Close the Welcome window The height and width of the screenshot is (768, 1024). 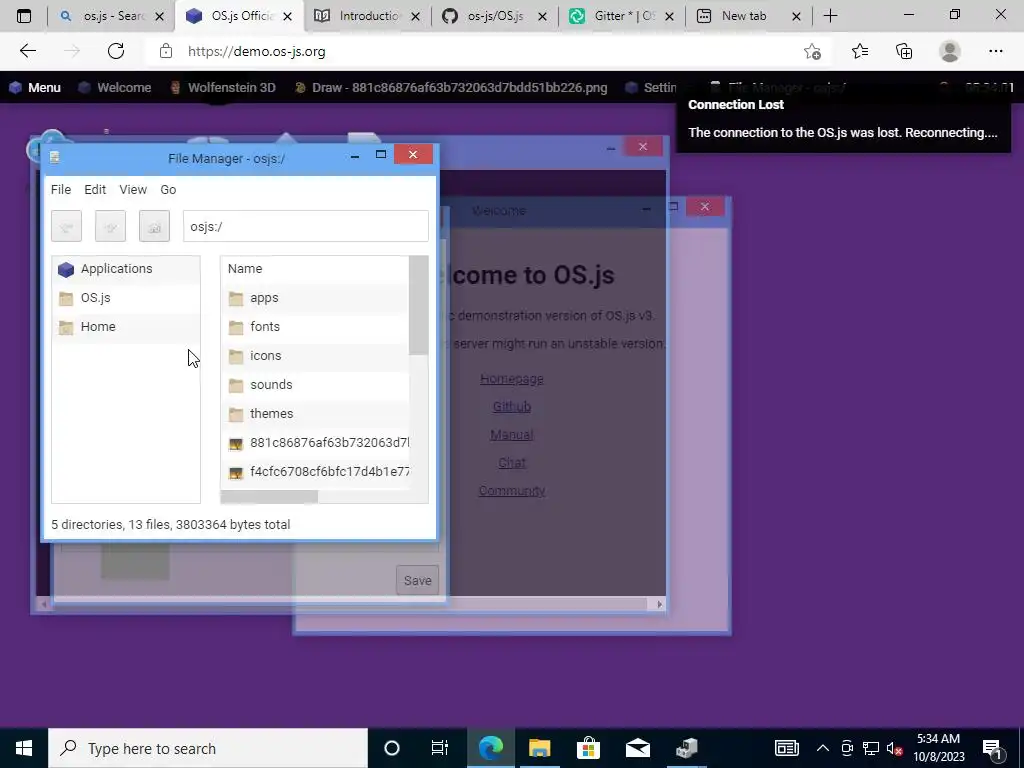[705, 207]
